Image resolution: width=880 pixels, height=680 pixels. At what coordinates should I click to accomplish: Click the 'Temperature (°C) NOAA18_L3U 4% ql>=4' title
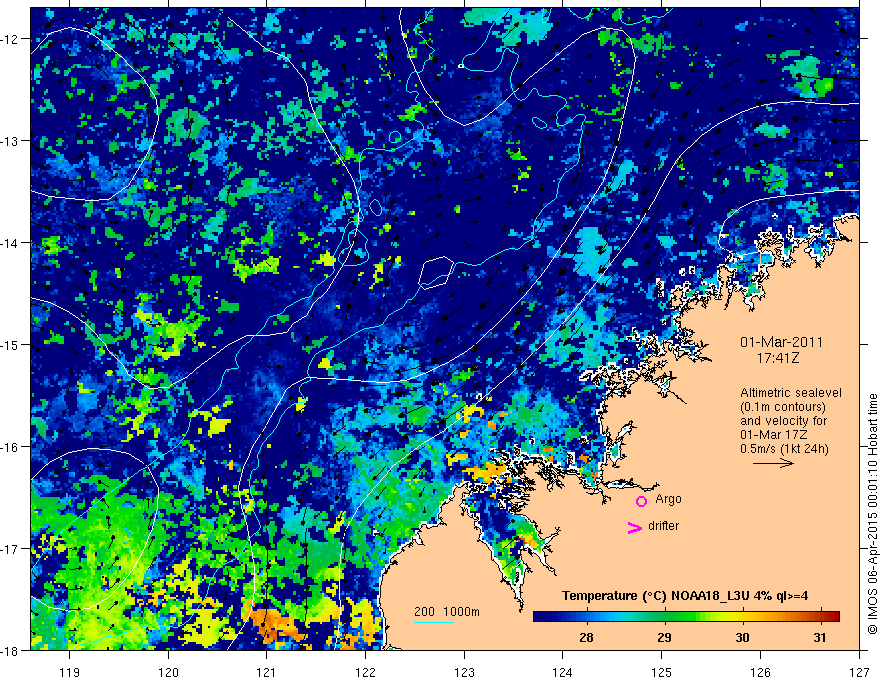click(685, 596)
